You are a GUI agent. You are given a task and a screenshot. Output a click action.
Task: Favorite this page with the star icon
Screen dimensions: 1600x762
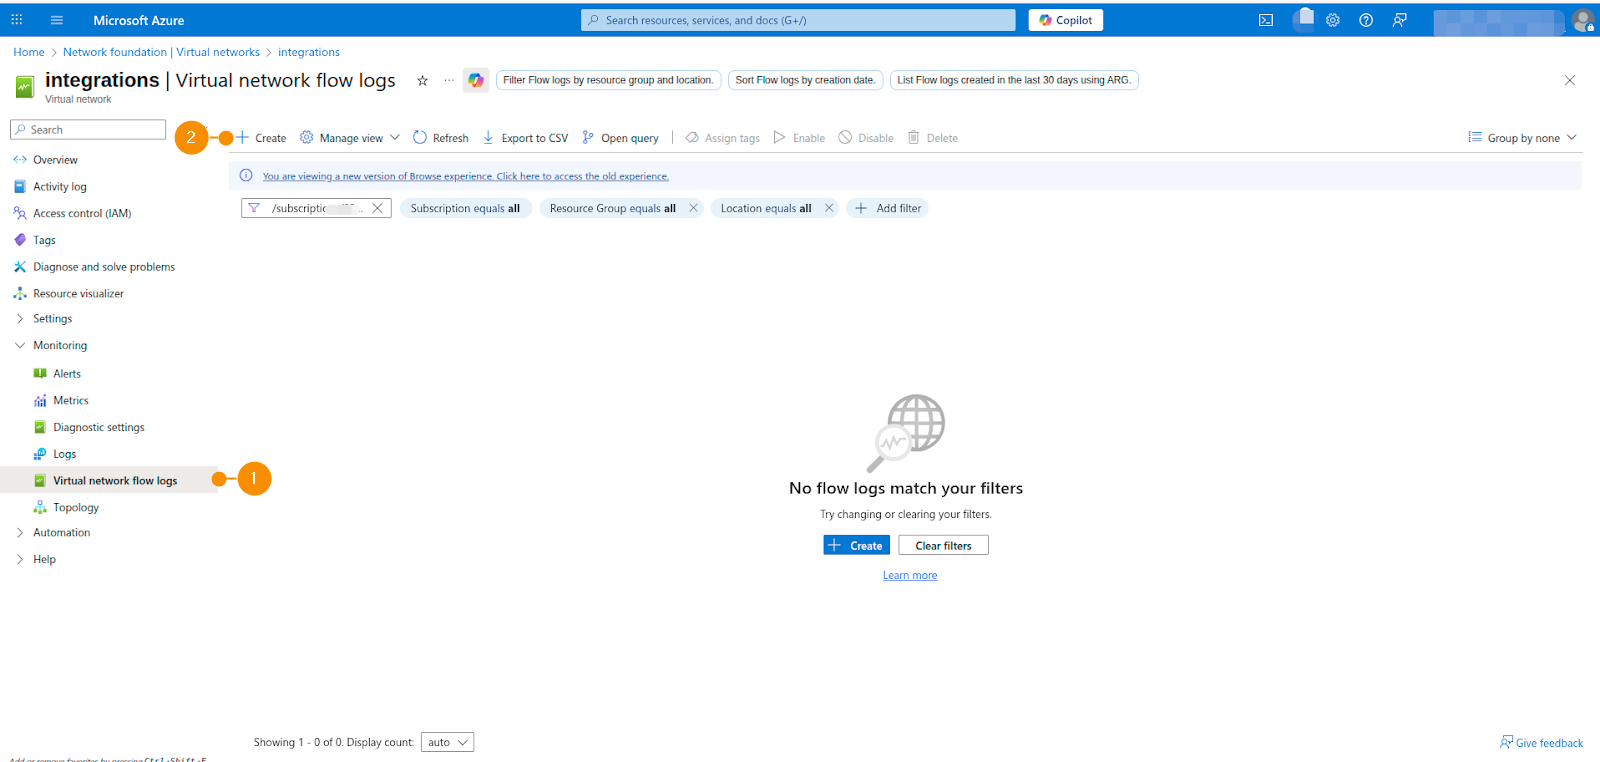tap(422, 81)
